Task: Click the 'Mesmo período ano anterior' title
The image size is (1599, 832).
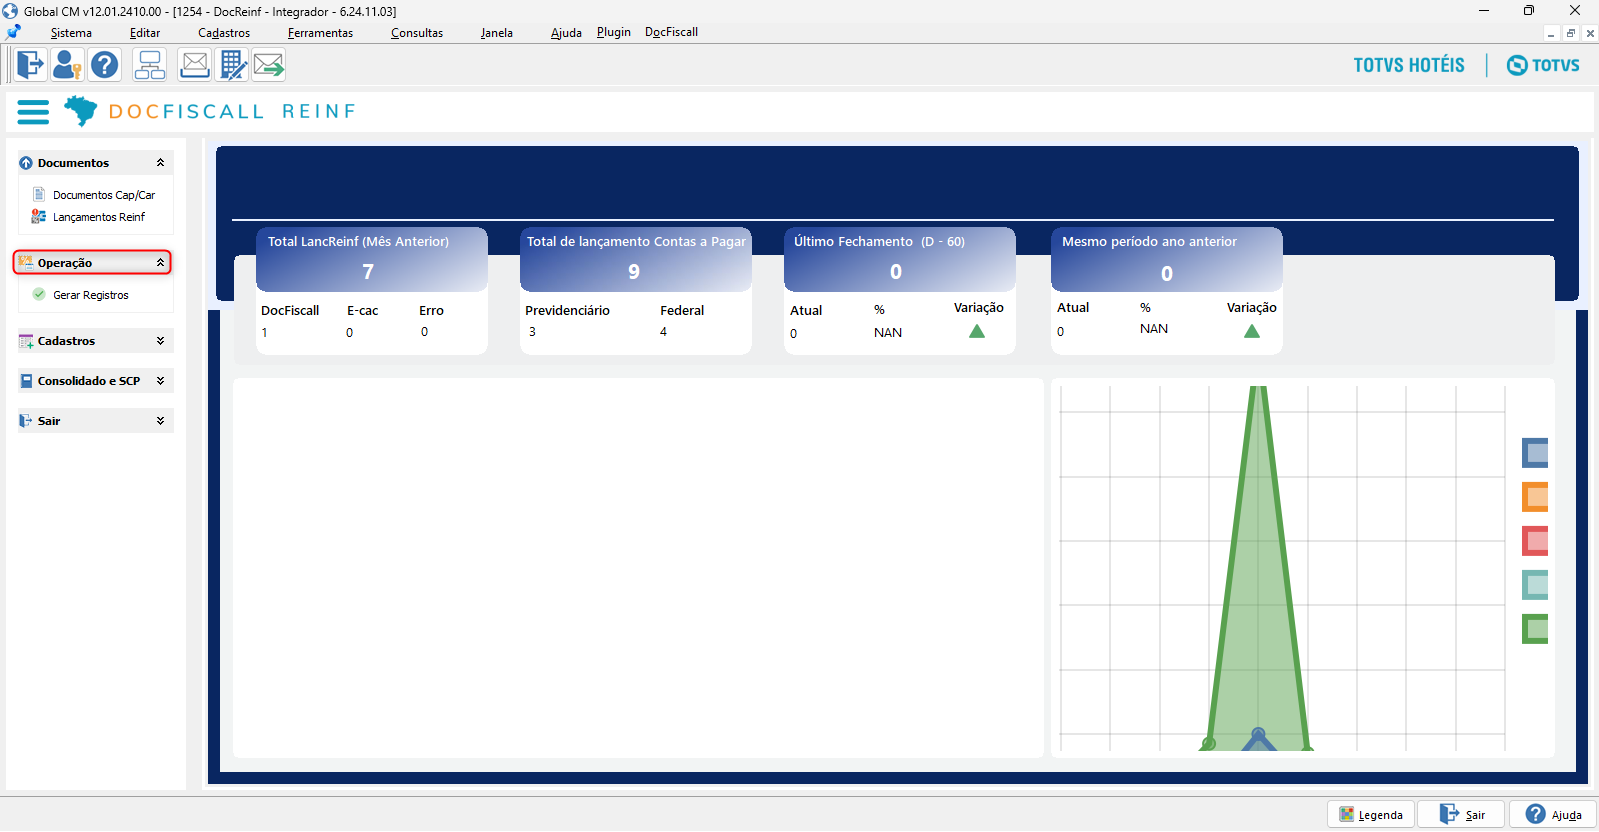Action: coord(1149,241)
